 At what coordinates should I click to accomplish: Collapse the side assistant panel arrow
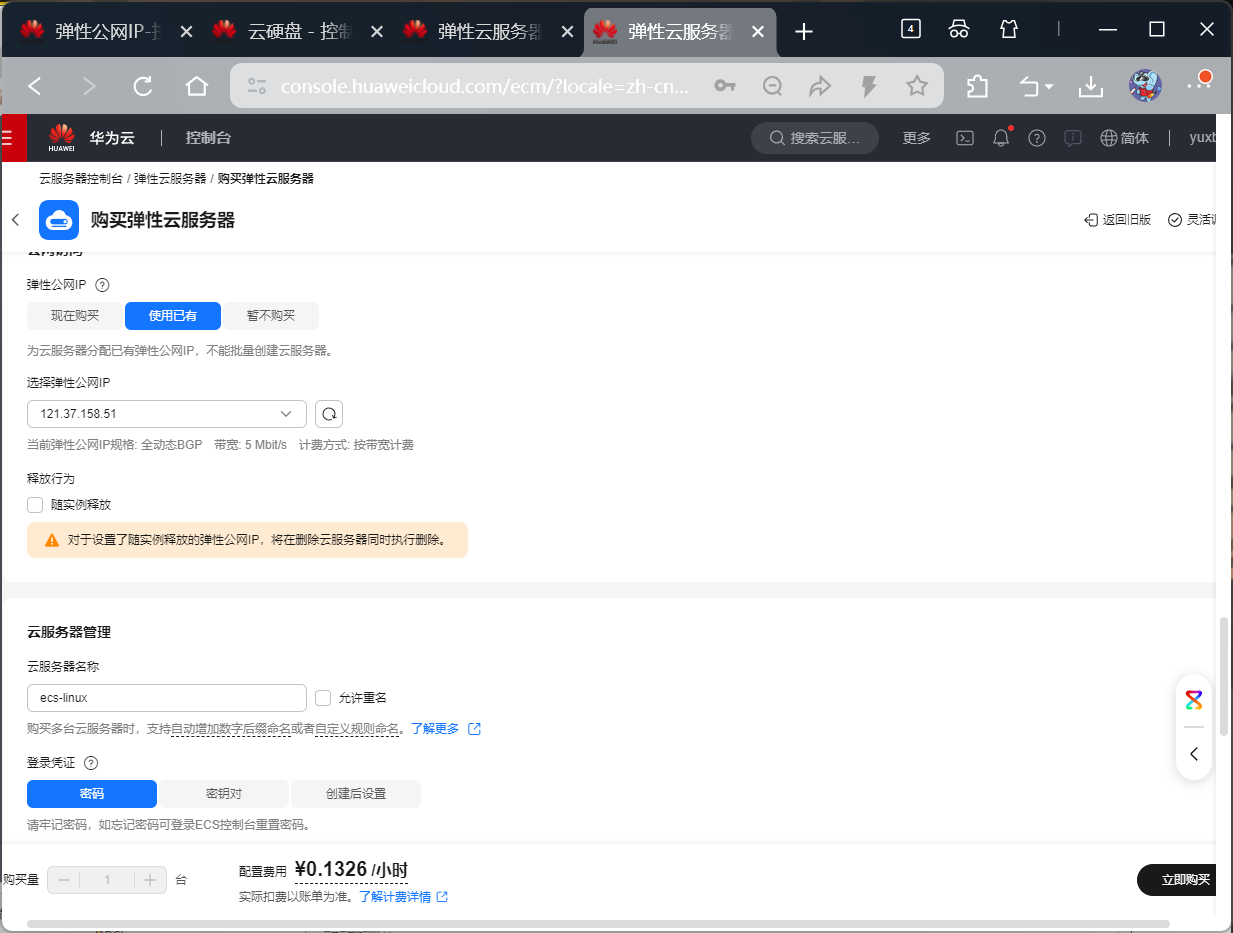tap(1194, 754)
